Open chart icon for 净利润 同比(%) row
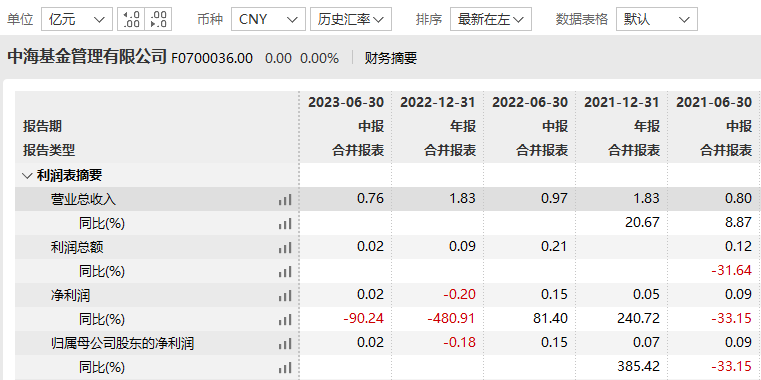761x380 pixels. (x=285, y=320)
